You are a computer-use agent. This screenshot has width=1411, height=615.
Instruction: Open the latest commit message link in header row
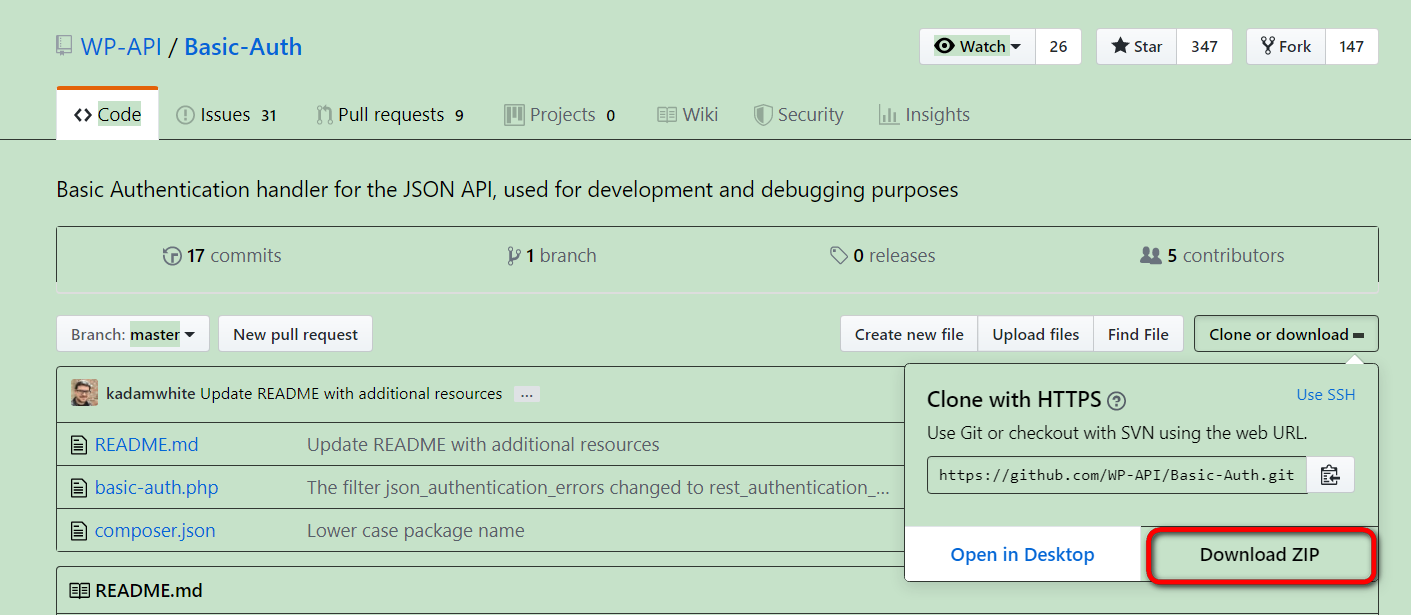[x=351, y=394]
